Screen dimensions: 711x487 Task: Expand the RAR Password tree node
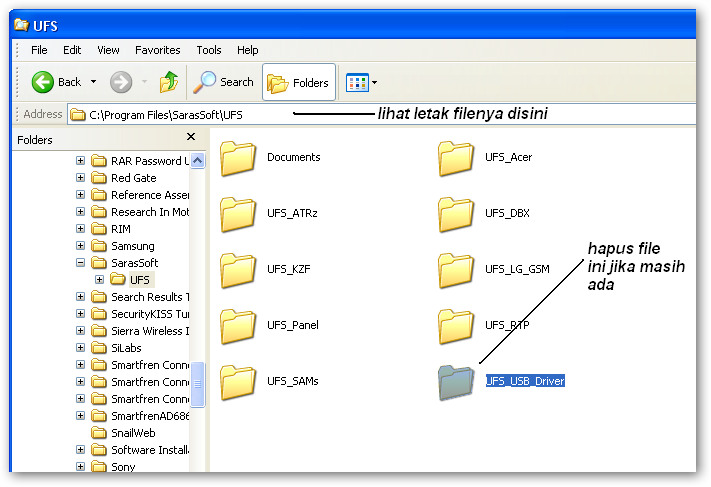point(80,161)
